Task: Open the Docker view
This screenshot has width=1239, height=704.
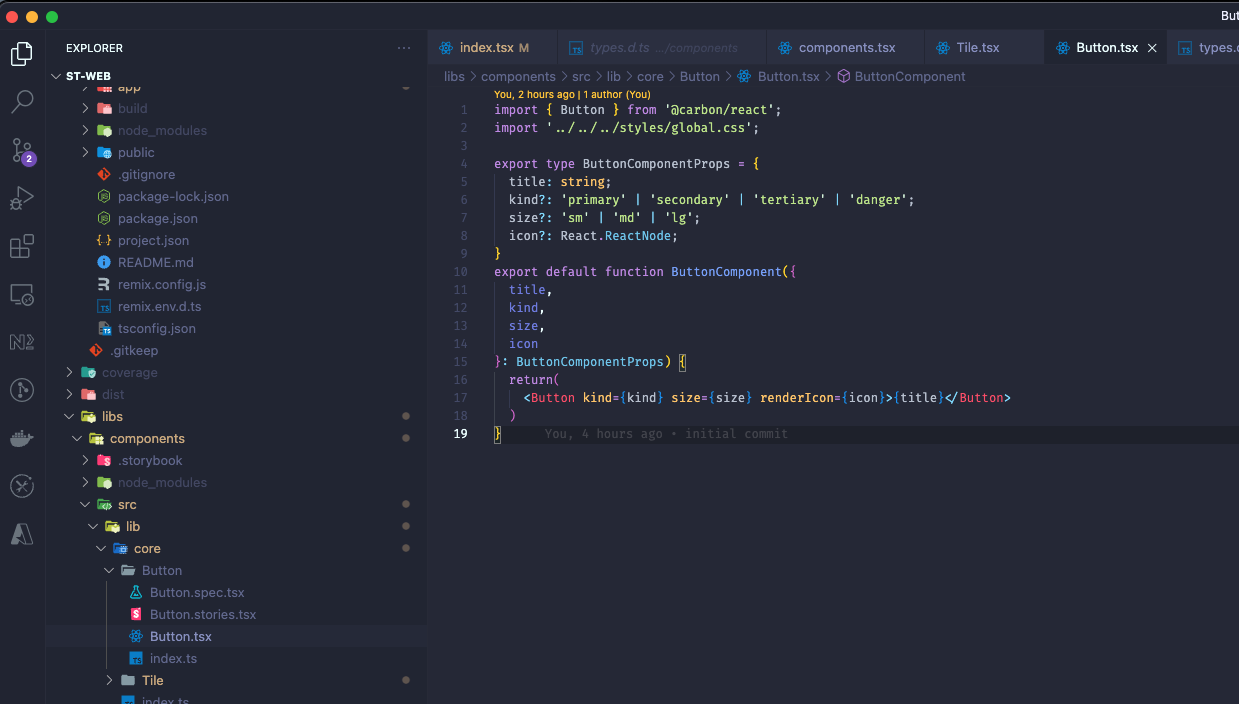Action: (22, 438)
